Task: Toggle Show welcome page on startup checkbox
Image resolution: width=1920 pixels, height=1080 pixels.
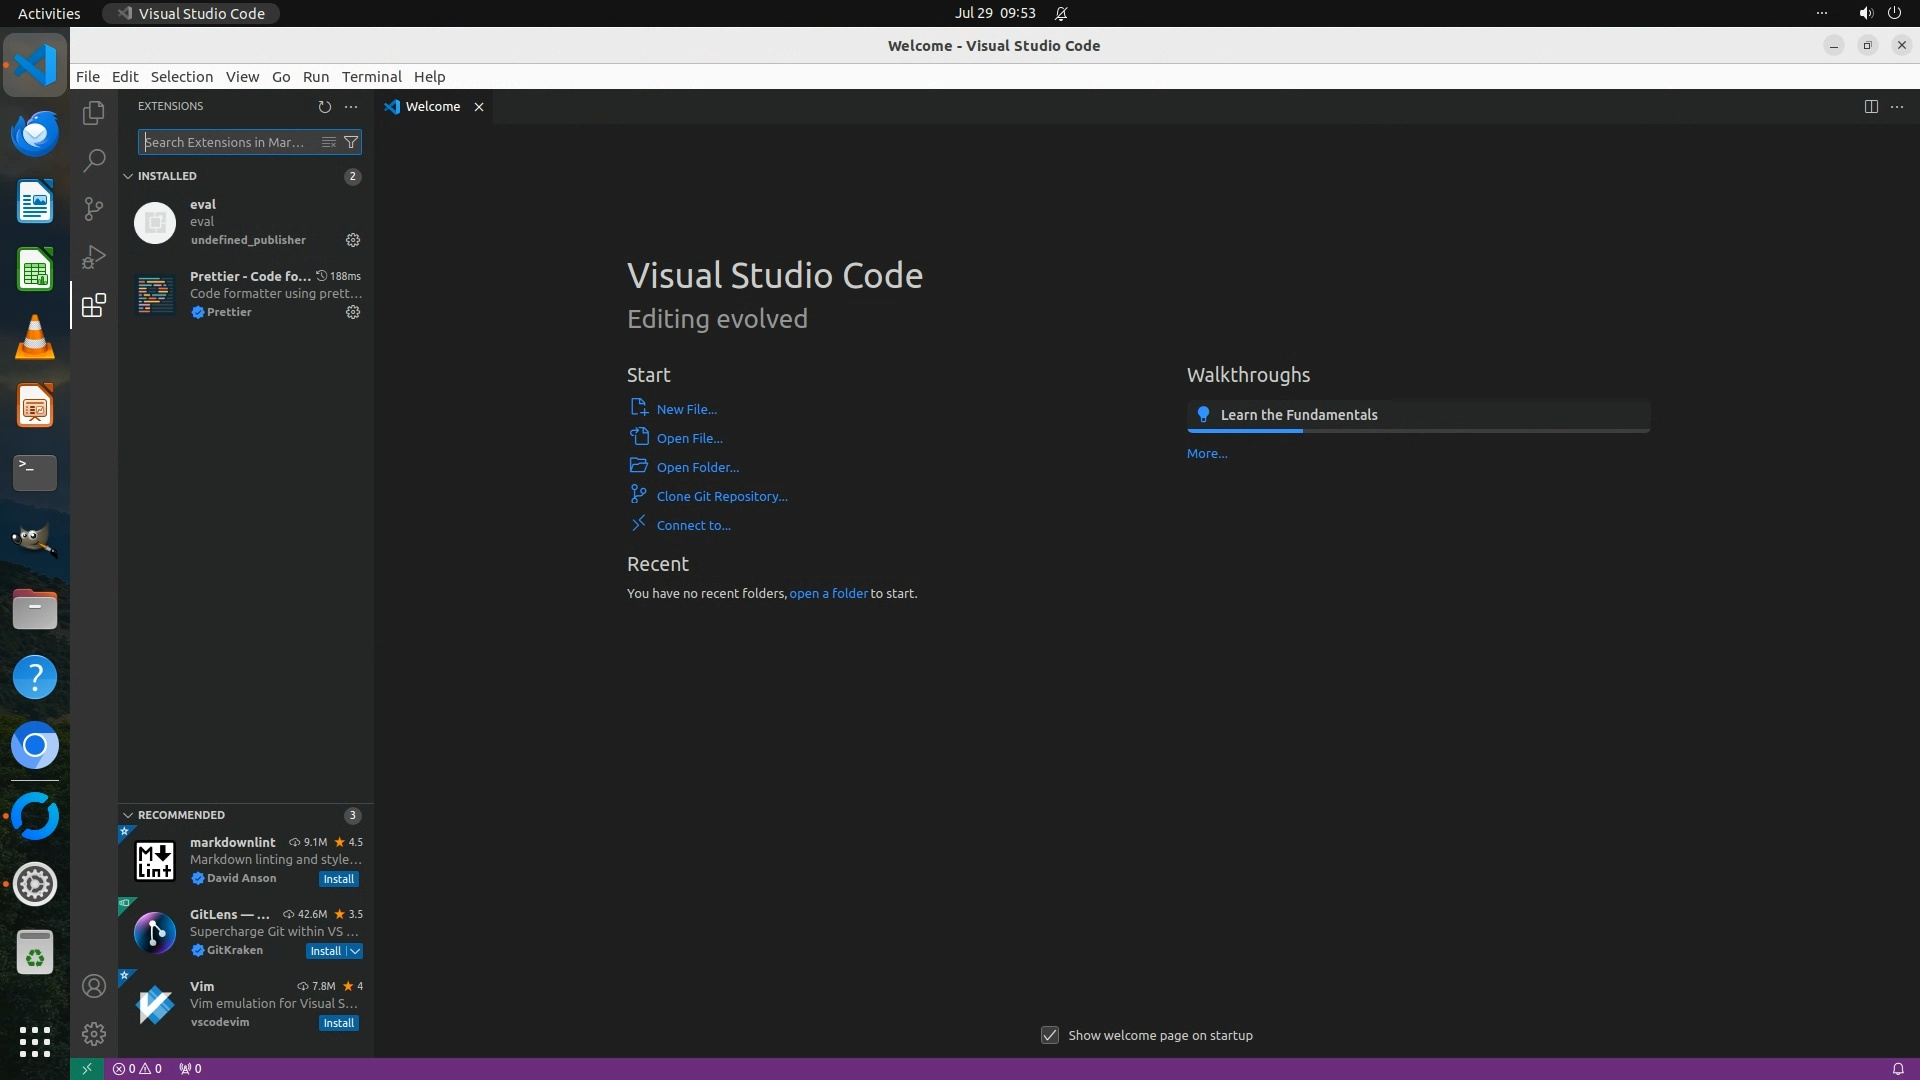Action: [x=1049, y=1035]
